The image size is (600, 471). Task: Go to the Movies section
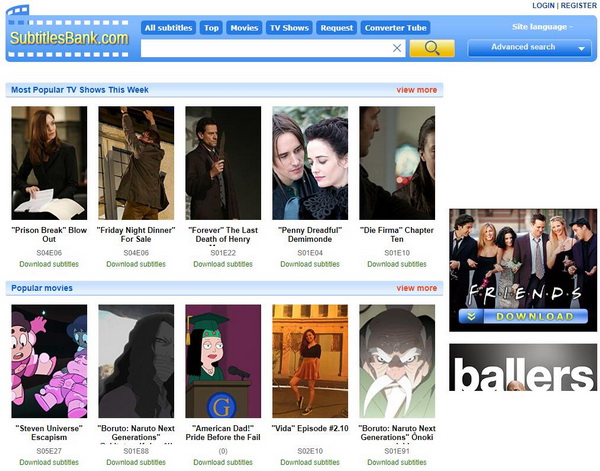coord(244,28)
